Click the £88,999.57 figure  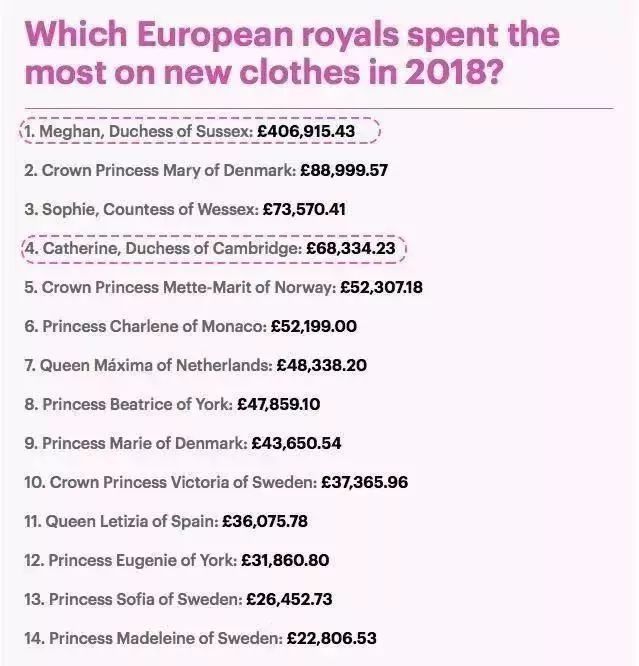[344, 170]
